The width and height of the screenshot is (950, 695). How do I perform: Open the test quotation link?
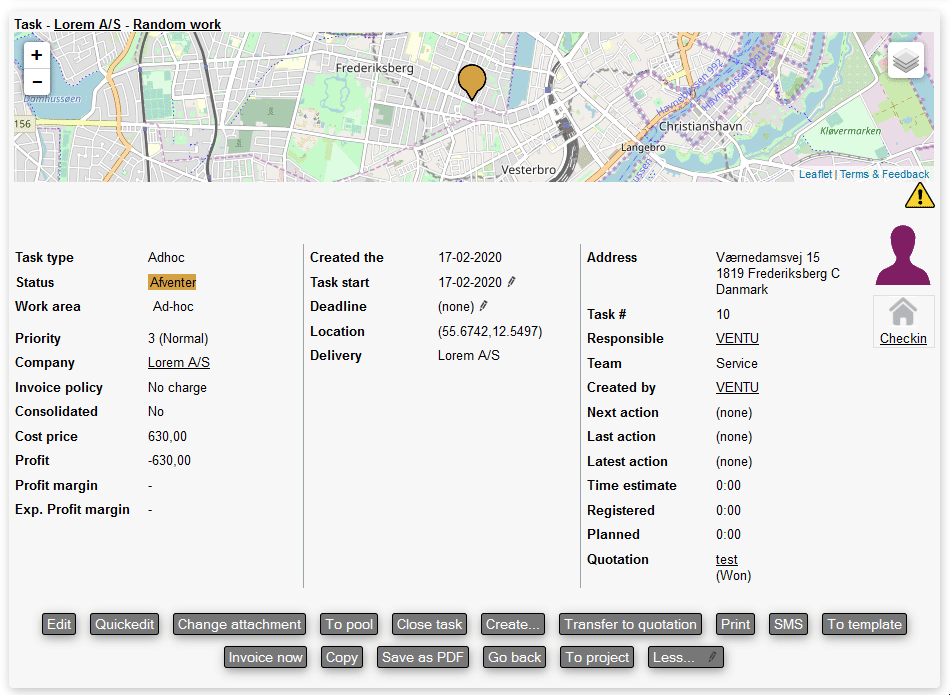coord(726,560)
